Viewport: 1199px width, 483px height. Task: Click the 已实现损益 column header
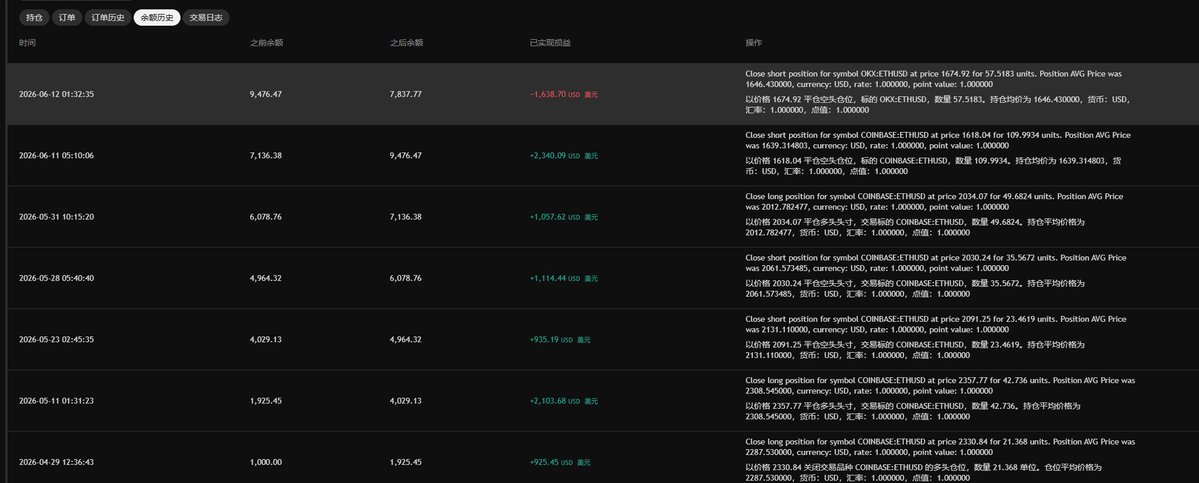tap(550, 43)
